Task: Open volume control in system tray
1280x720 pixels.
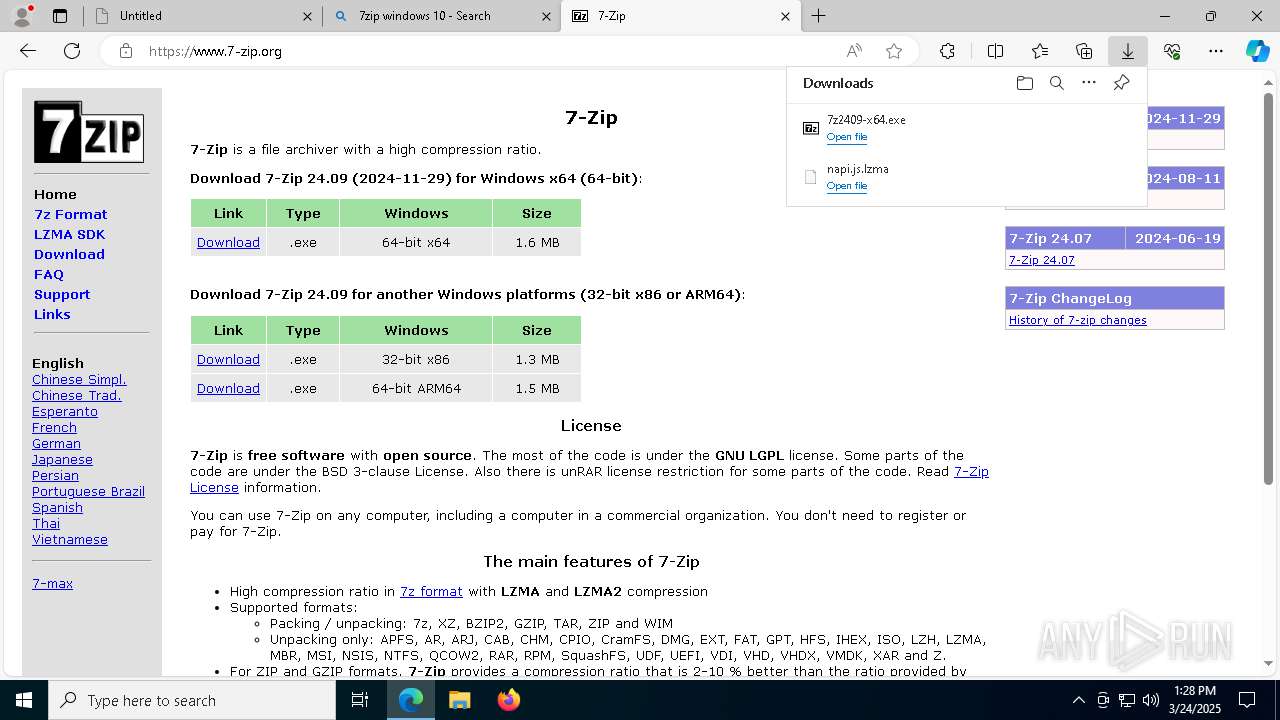Action: coord(1150,700)
